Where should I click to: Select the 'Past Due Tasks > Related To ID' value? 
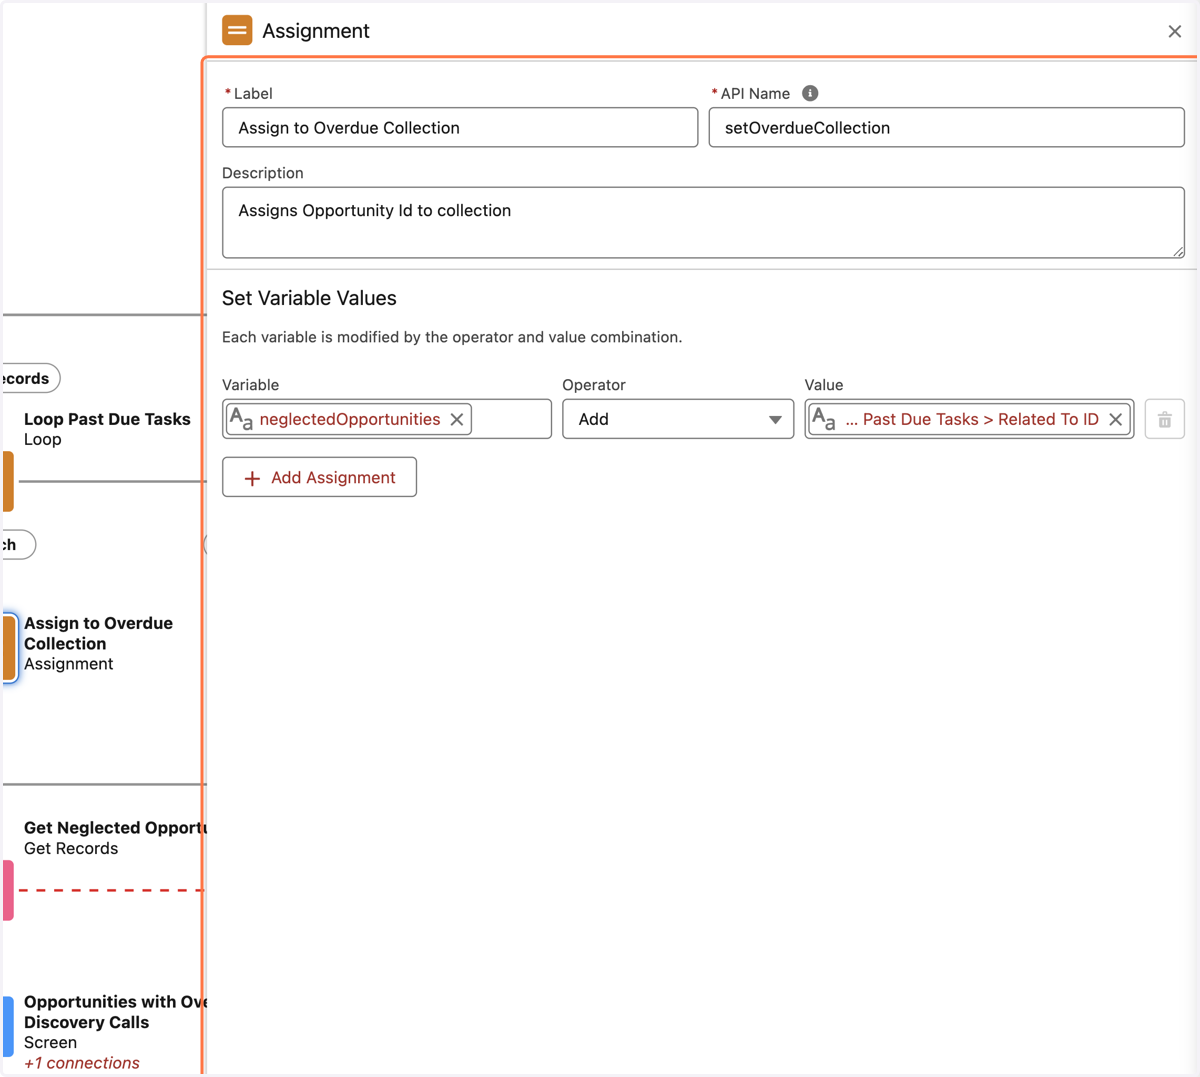tap(970, 419)
